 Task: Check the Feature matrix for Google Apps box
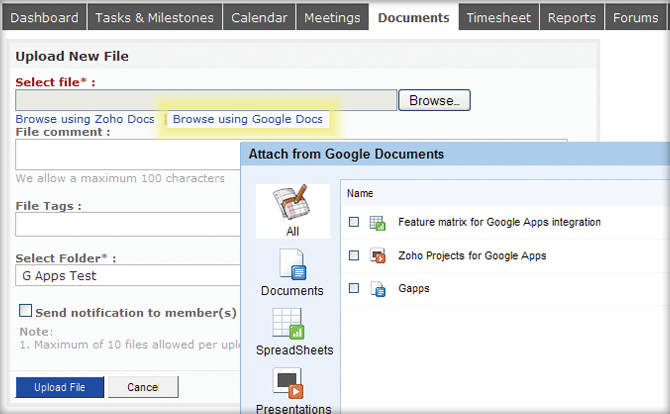click(353, 222)
